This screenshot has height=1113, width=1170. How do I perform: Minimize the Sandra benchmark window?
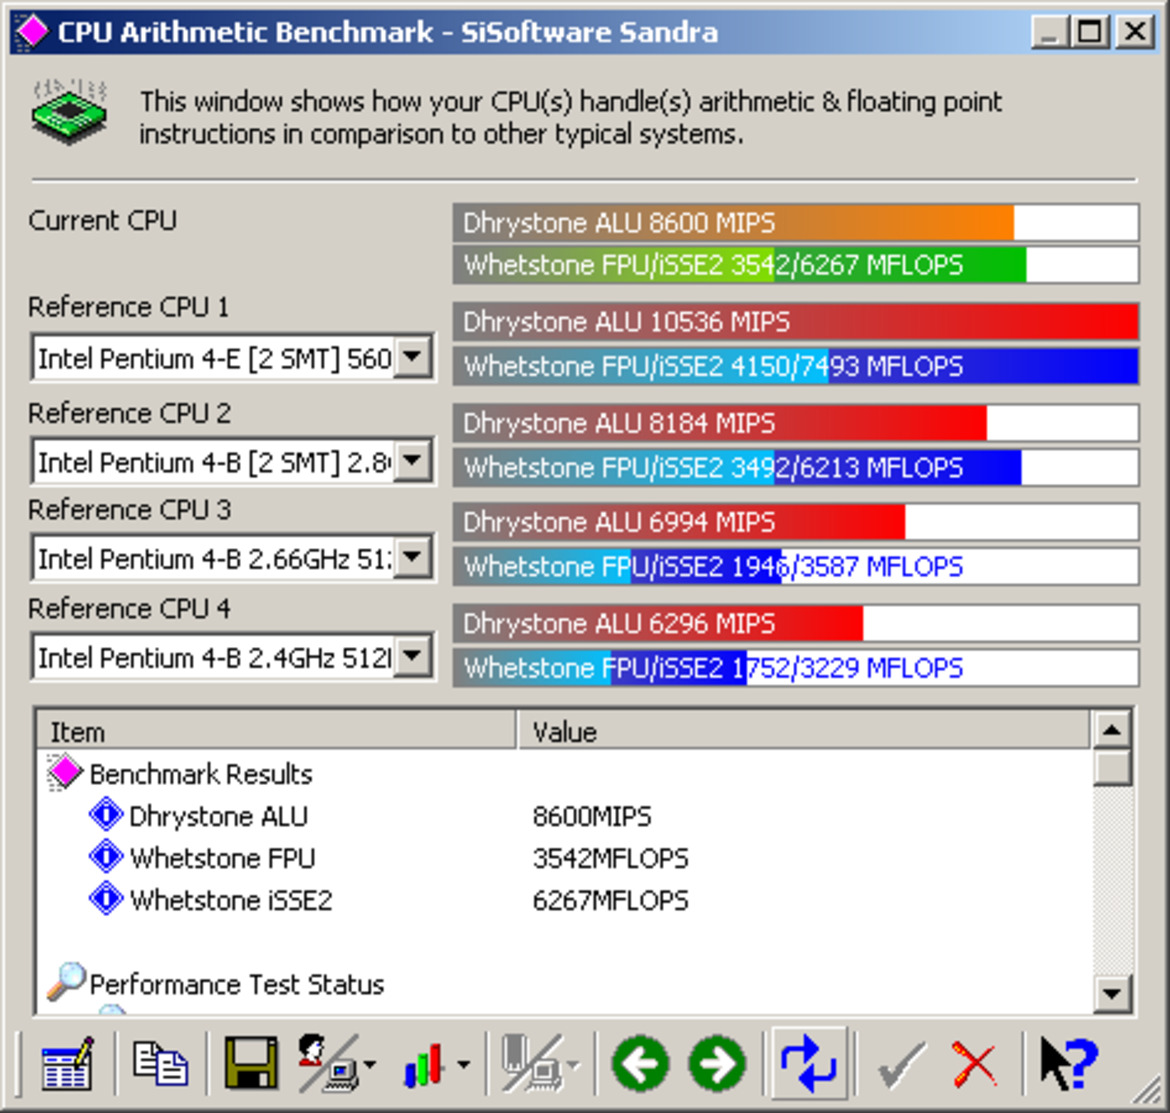[1048, 32]
